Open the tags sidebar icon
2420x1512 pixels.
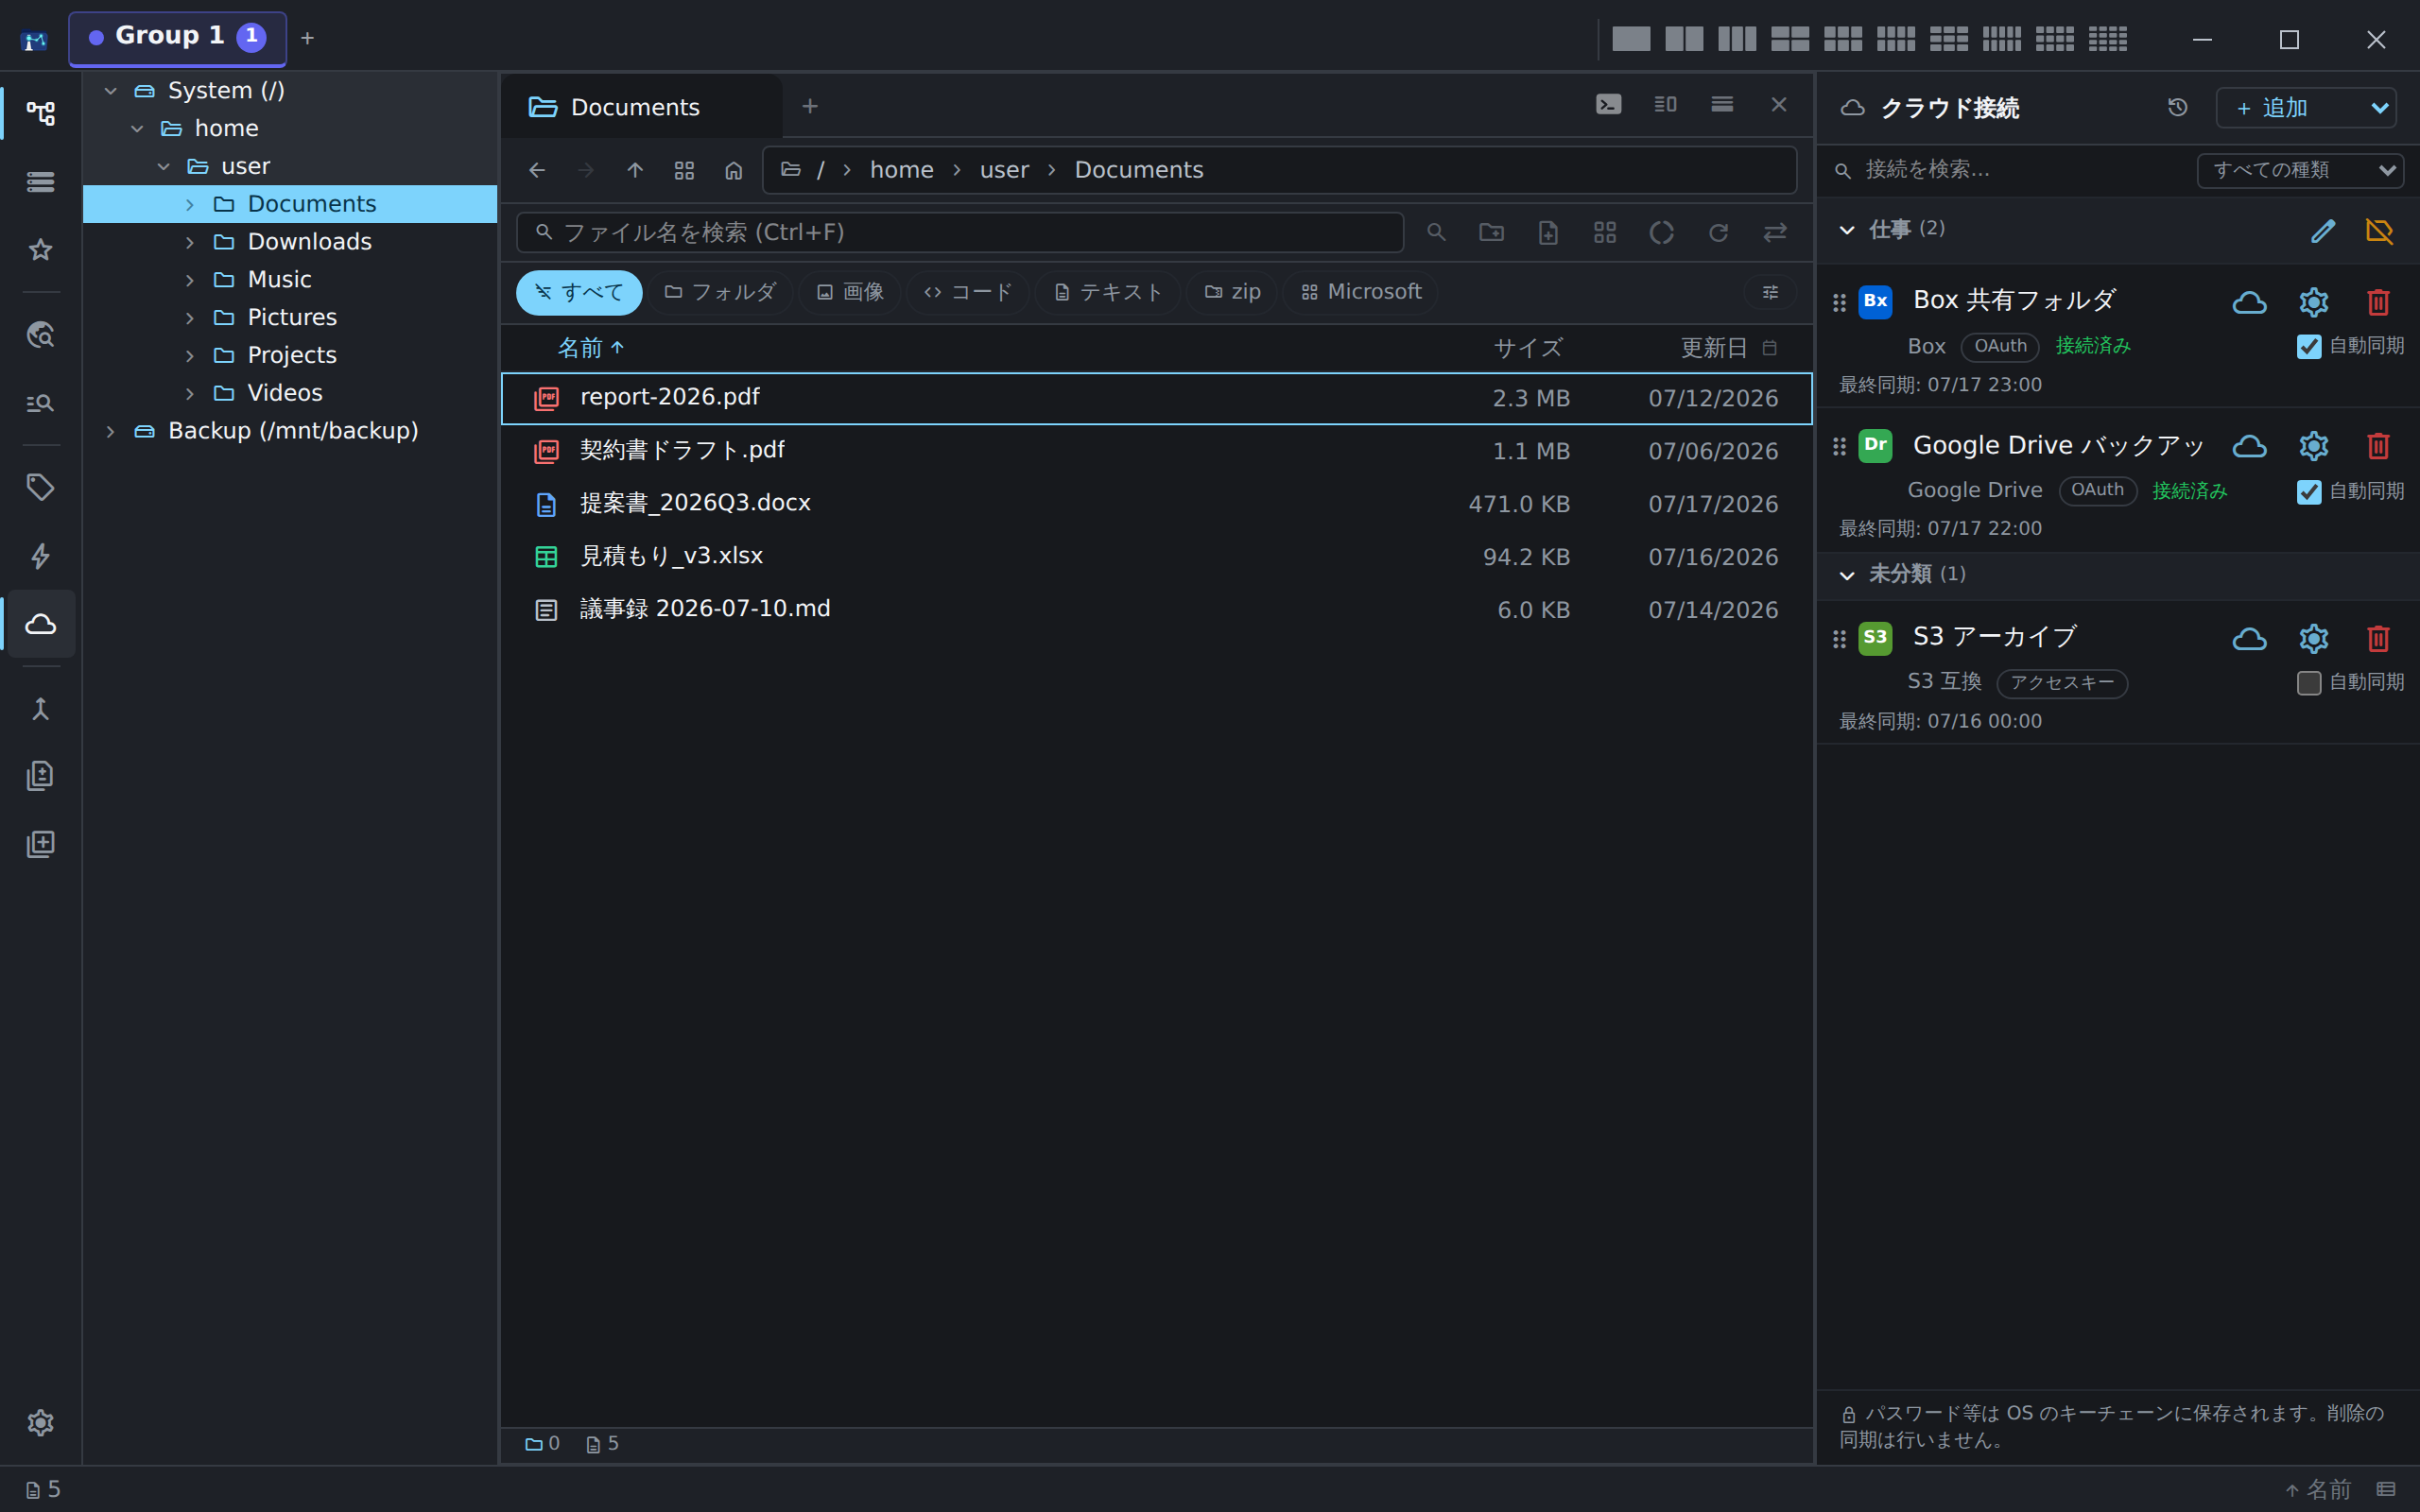coord(40,487)
